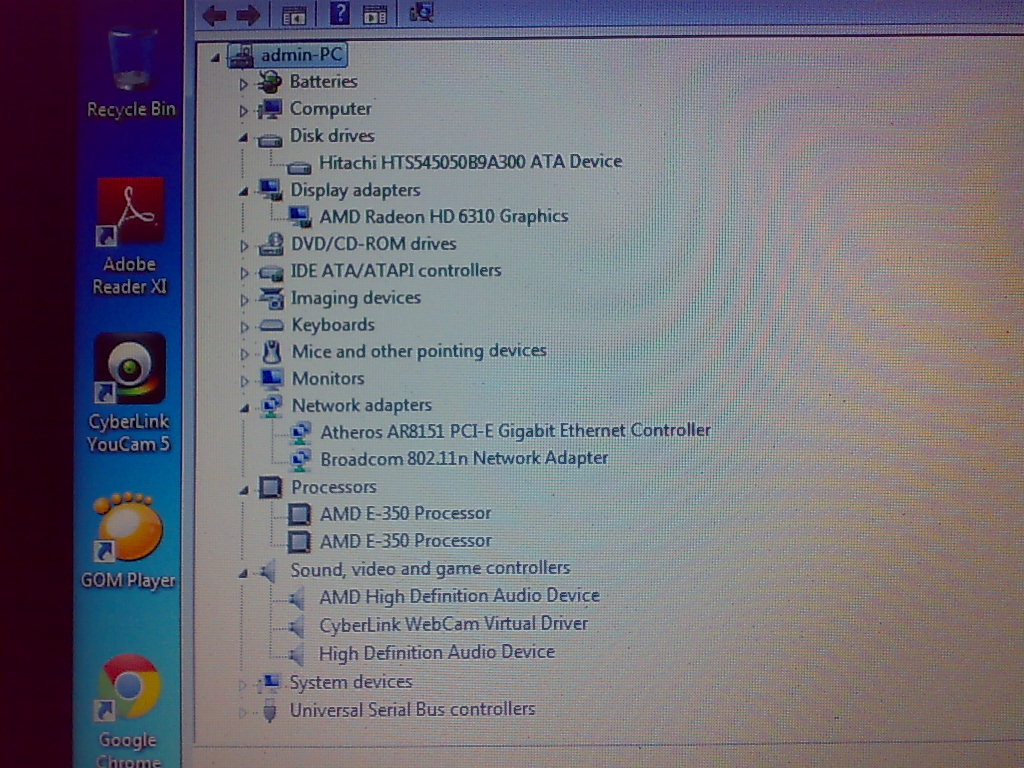
Task: Collapse Processors category
Action: [x=243, y=490]
